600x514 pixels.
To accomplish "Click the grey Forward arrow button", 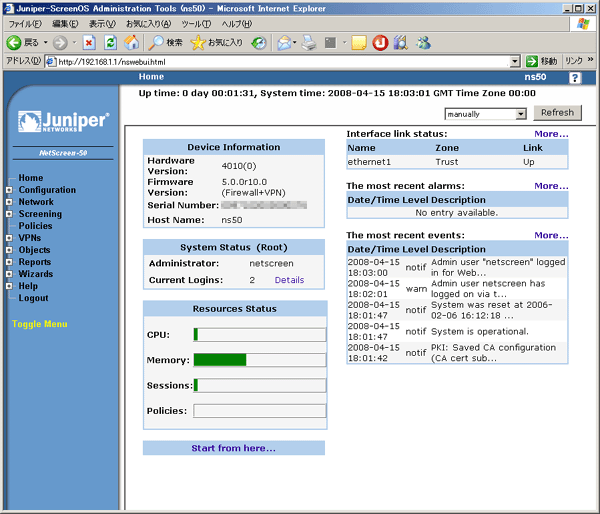I will tap(60, 42).
